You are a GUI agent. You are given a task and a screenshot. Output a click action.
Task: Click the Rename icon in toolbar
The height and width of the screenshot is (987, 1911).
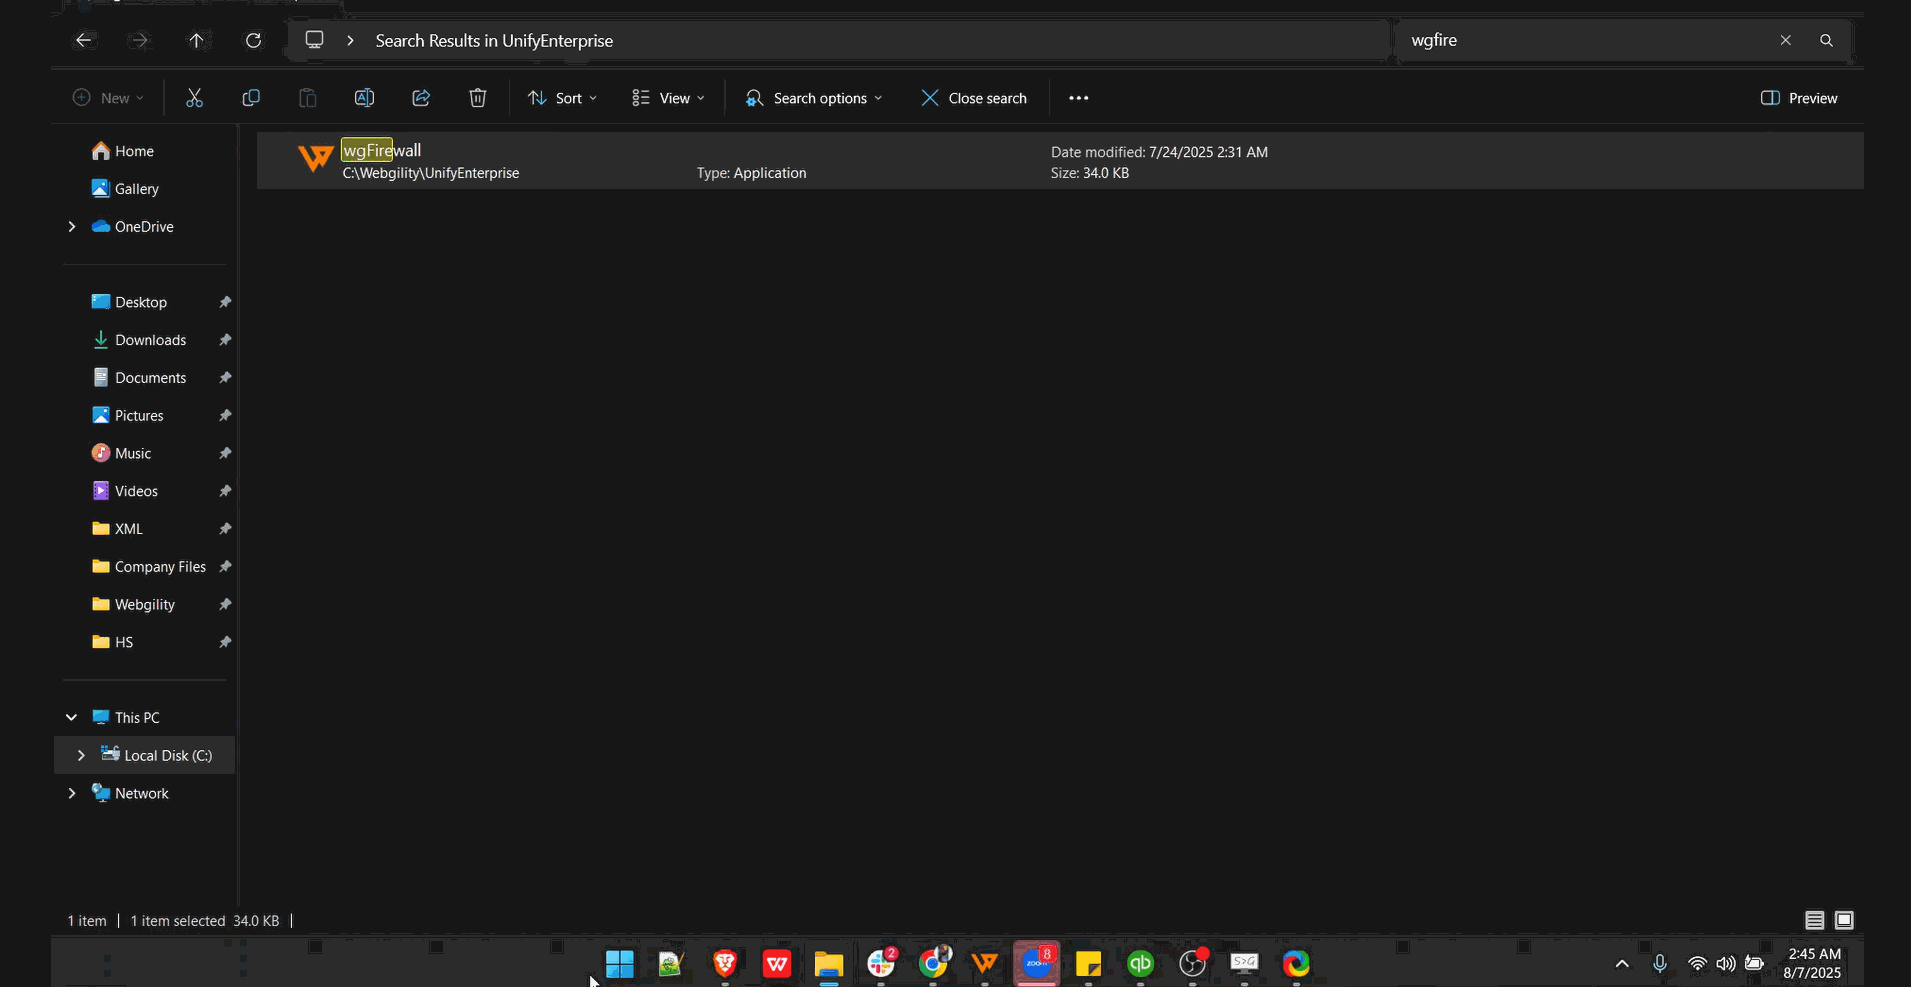(364, 98)
